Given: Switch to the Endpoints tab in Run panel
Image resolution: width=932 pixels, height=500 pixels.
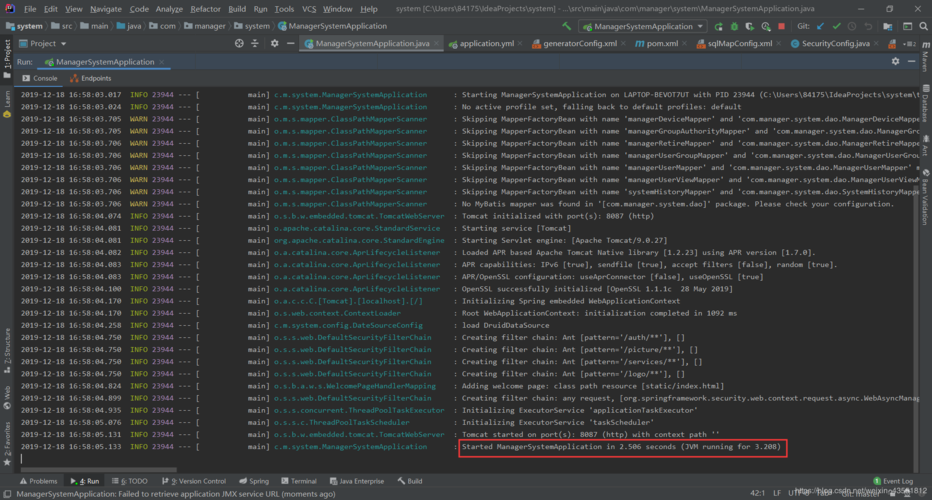Looking at the screenshot, I should point(95,78).
